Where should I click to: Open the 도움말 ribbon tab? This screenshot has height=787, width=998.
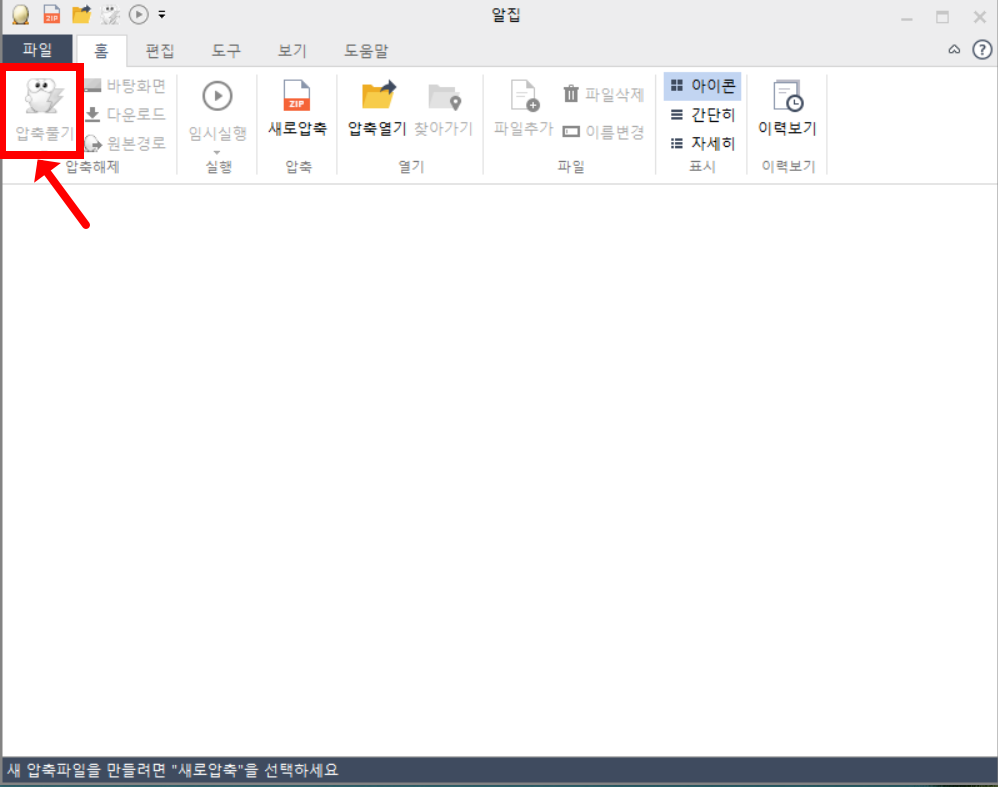click(x=366, y=50)
